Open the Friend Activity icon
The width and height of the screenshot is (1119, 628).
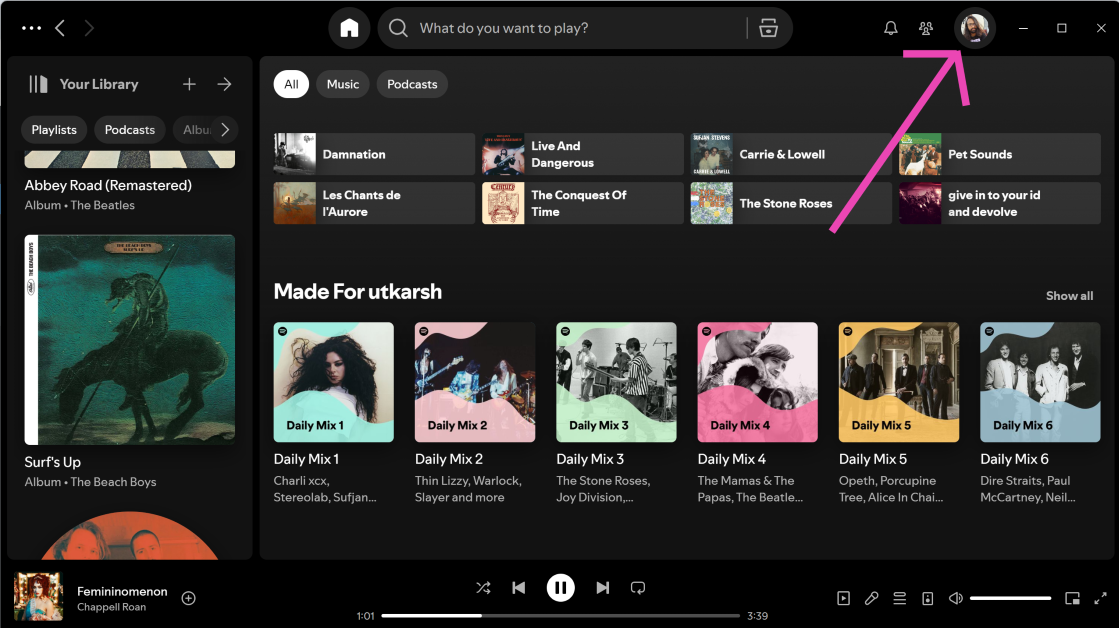point(926,29)
